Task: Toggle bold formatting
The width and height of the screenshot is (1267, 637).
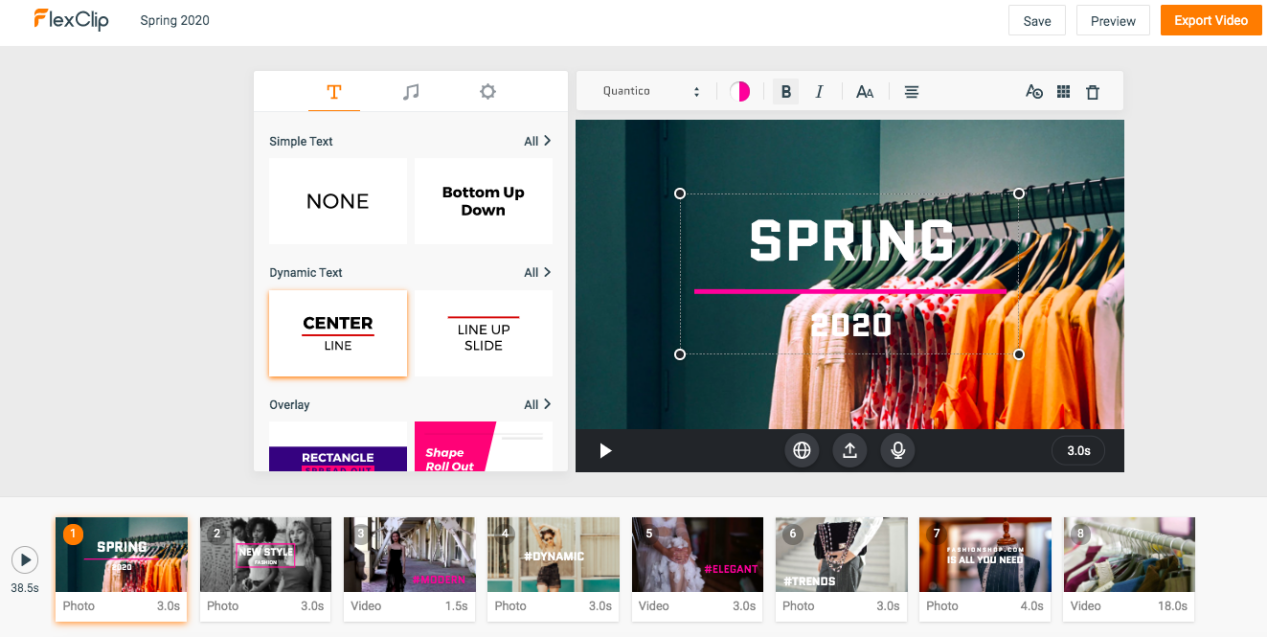Action: pyautogui.click(x=786, y=92)
